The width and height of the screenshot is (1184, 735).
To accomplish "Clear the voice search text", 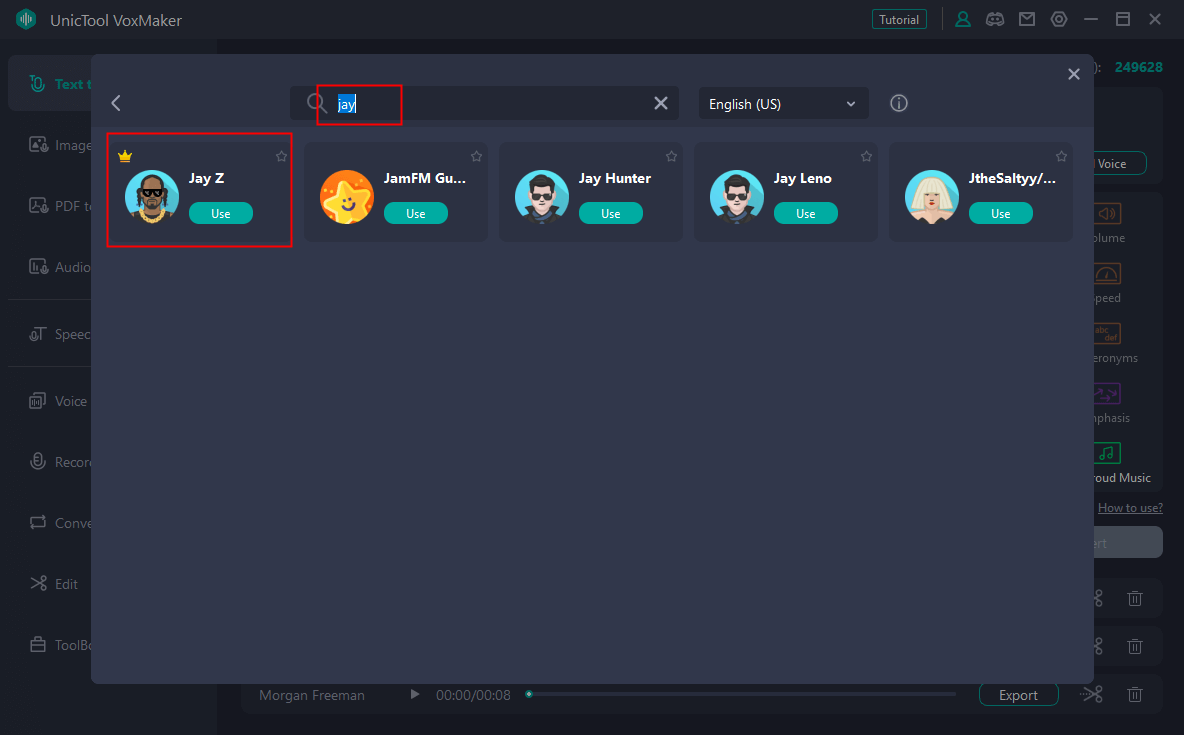I will [x=660, y=103].
